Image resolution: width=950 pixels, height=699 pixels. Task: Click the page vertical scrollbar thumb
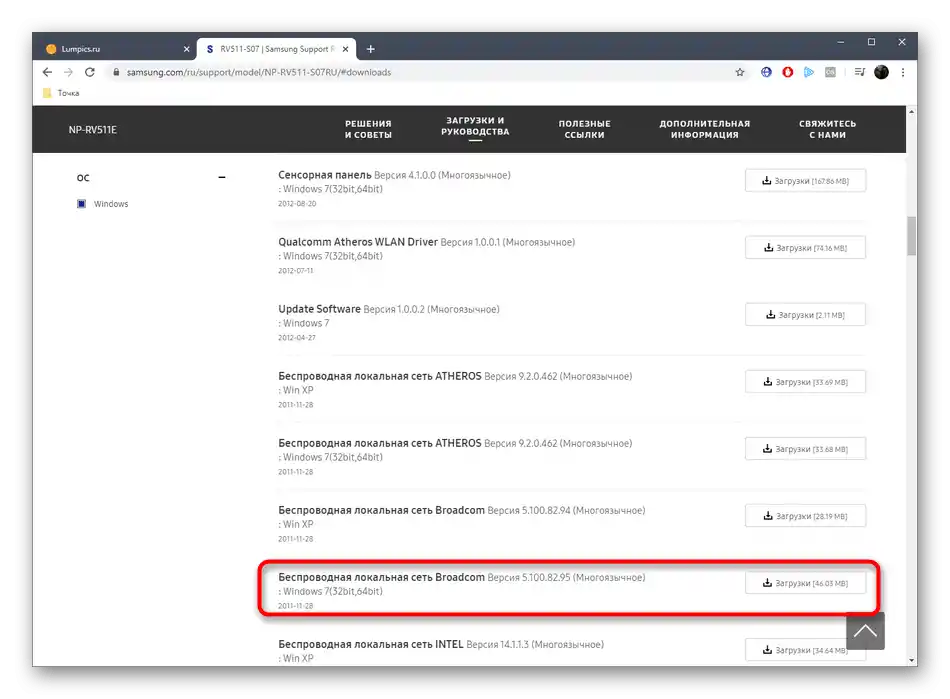[911, 235]
